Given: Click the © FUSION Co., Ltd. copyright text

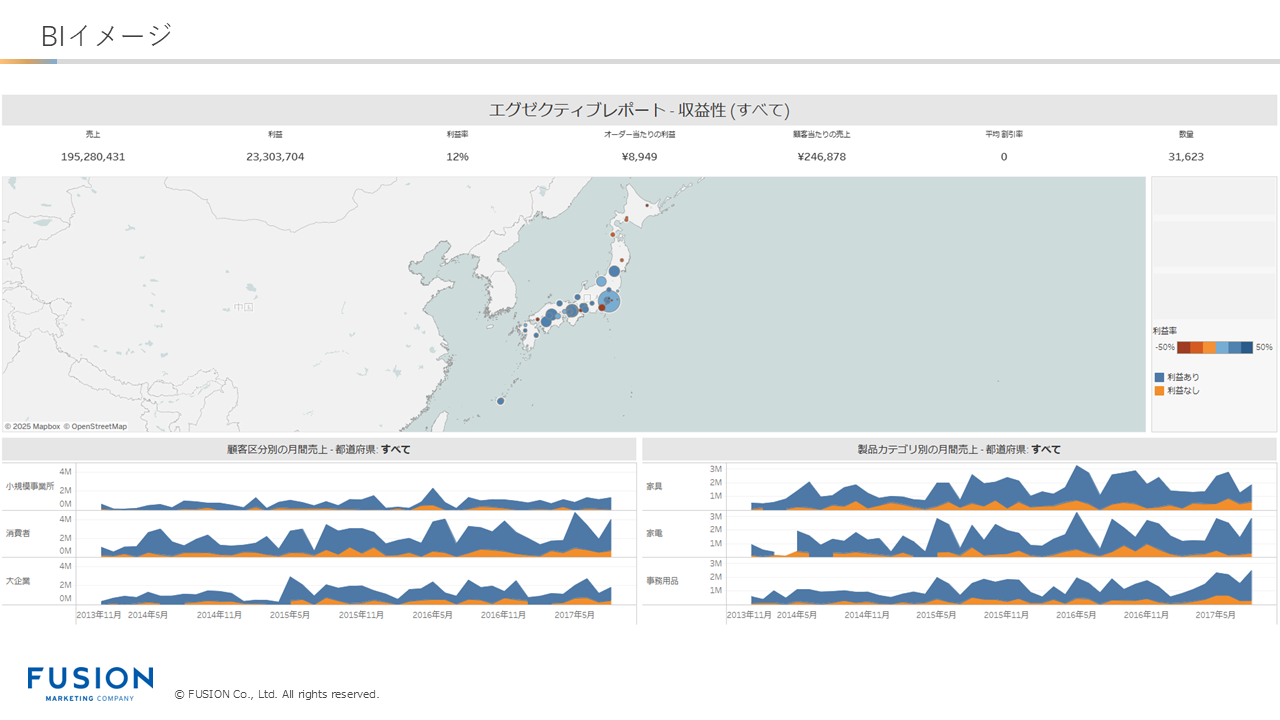Looking at the screenshot, I should pyautogui.click(x=277, y=694).
